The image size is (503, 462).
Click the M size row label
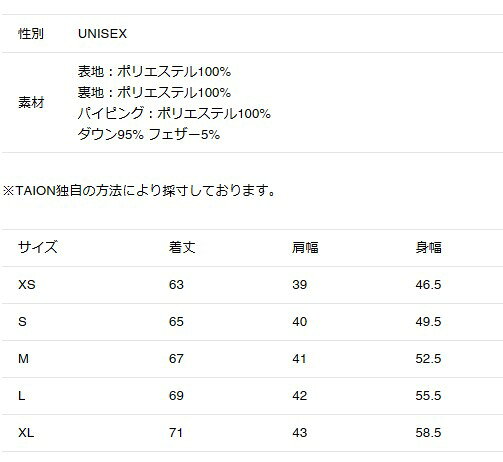coord(23,359)
